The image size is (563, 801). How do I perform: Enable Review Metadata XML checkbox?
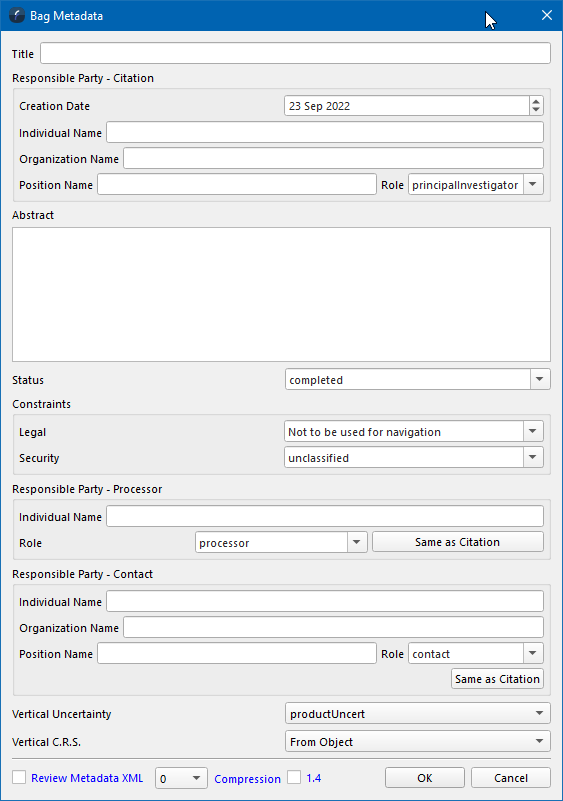[19, 777]
